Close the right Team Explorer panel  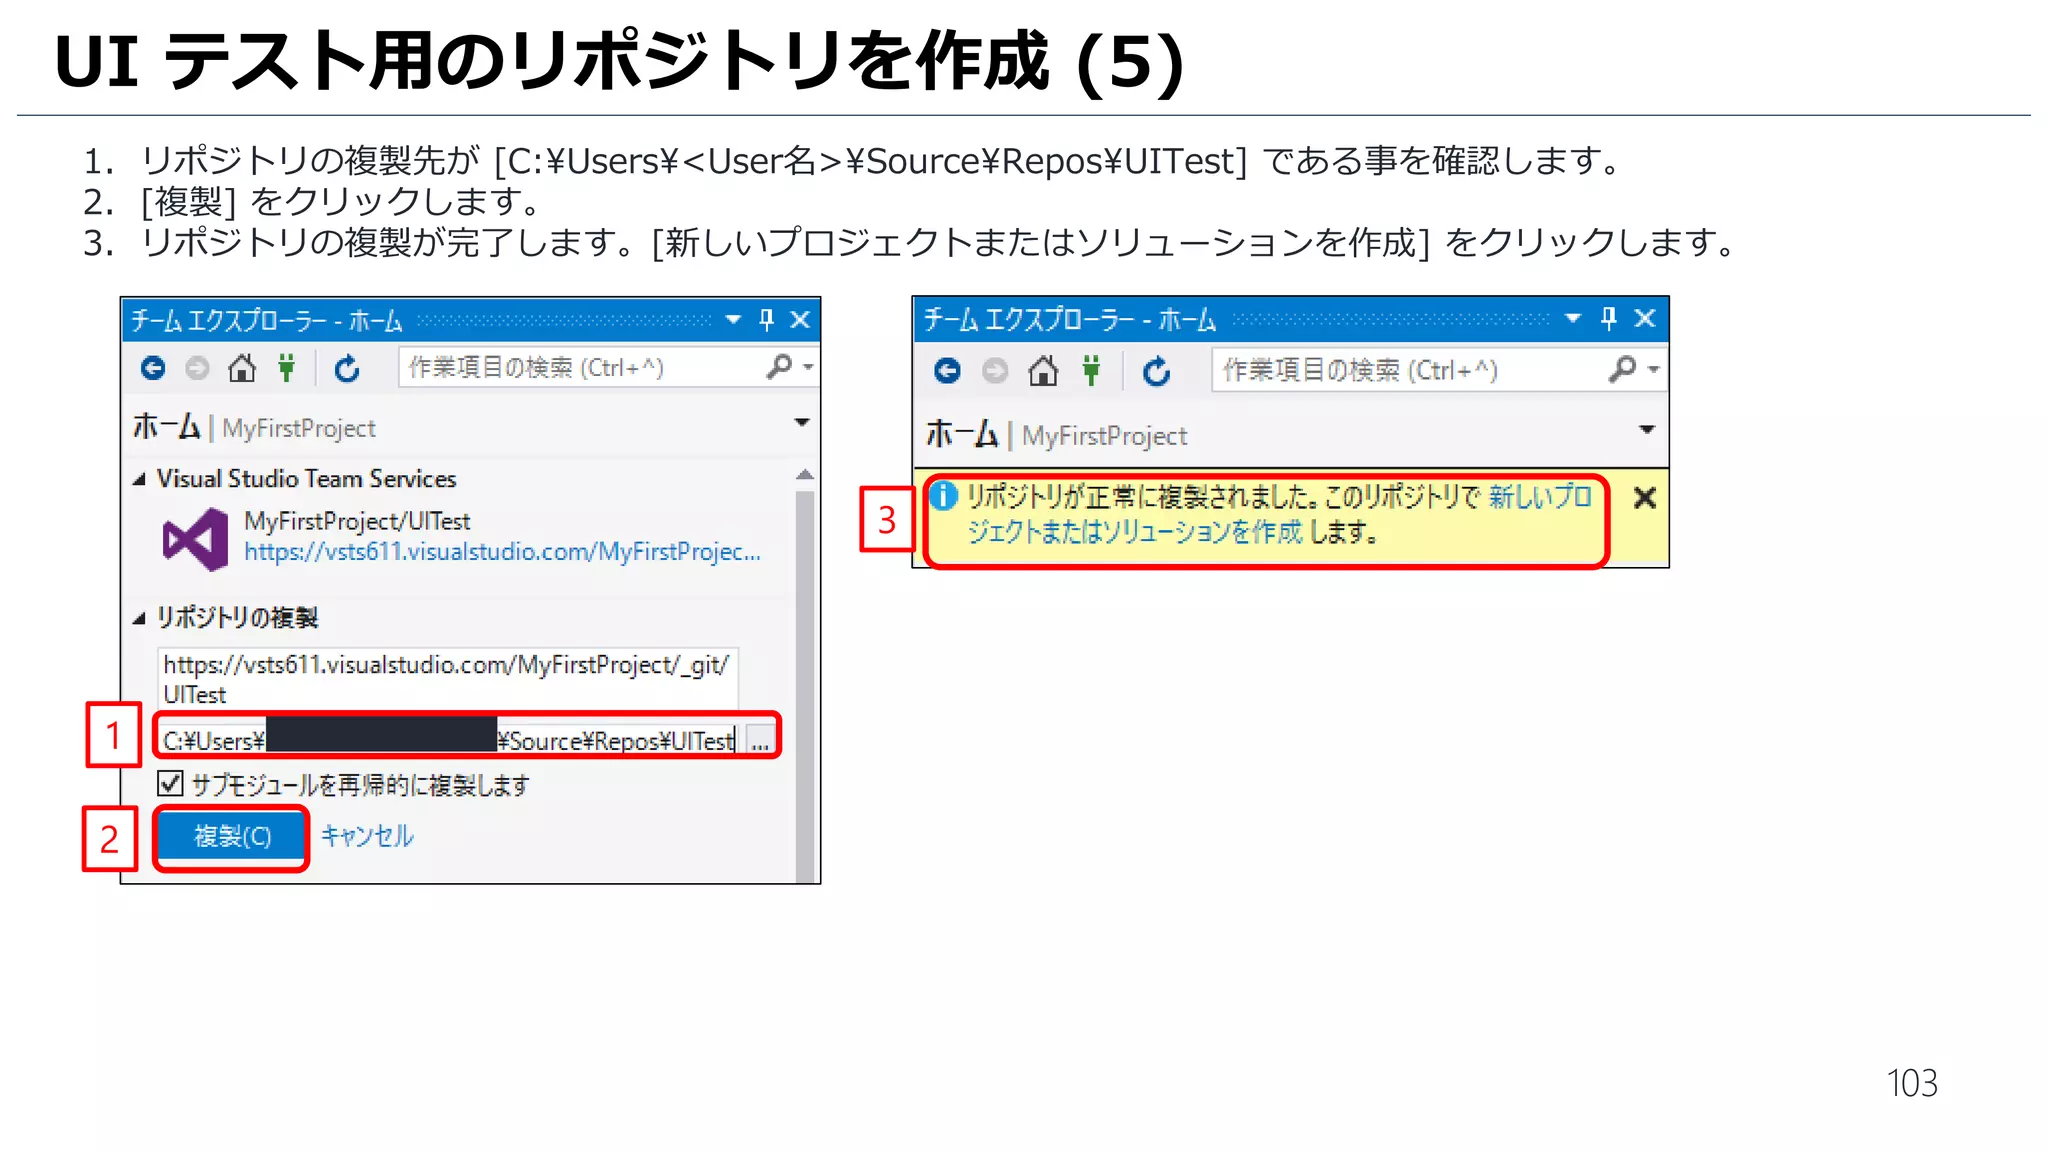click(1645, 319)
